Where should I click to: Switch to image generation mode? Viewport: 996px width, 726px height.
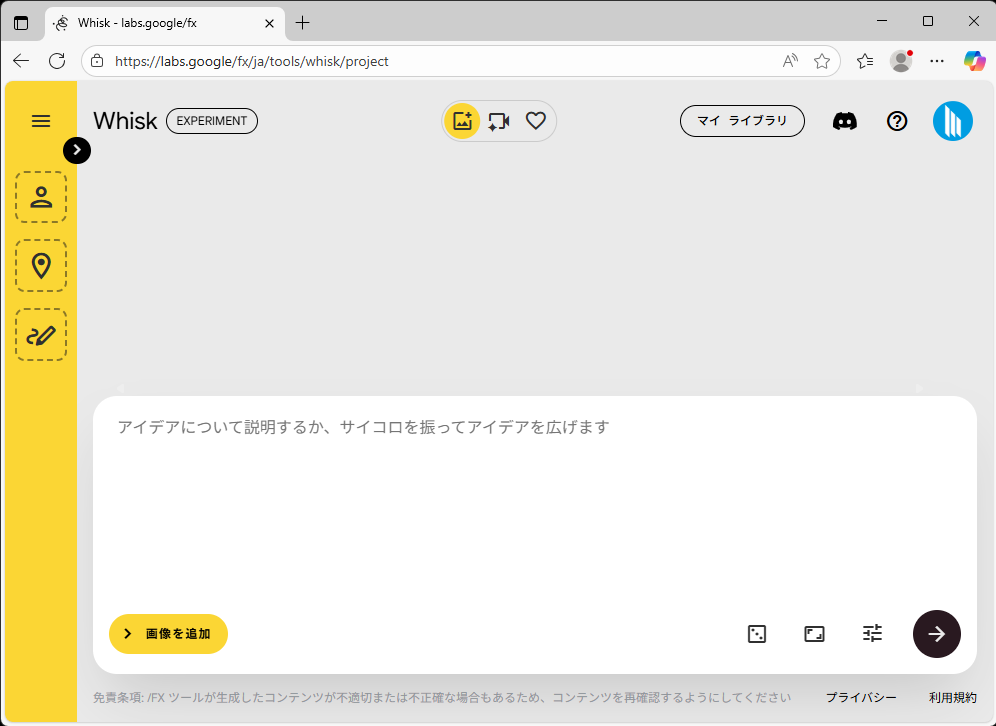tap(462, 121)
